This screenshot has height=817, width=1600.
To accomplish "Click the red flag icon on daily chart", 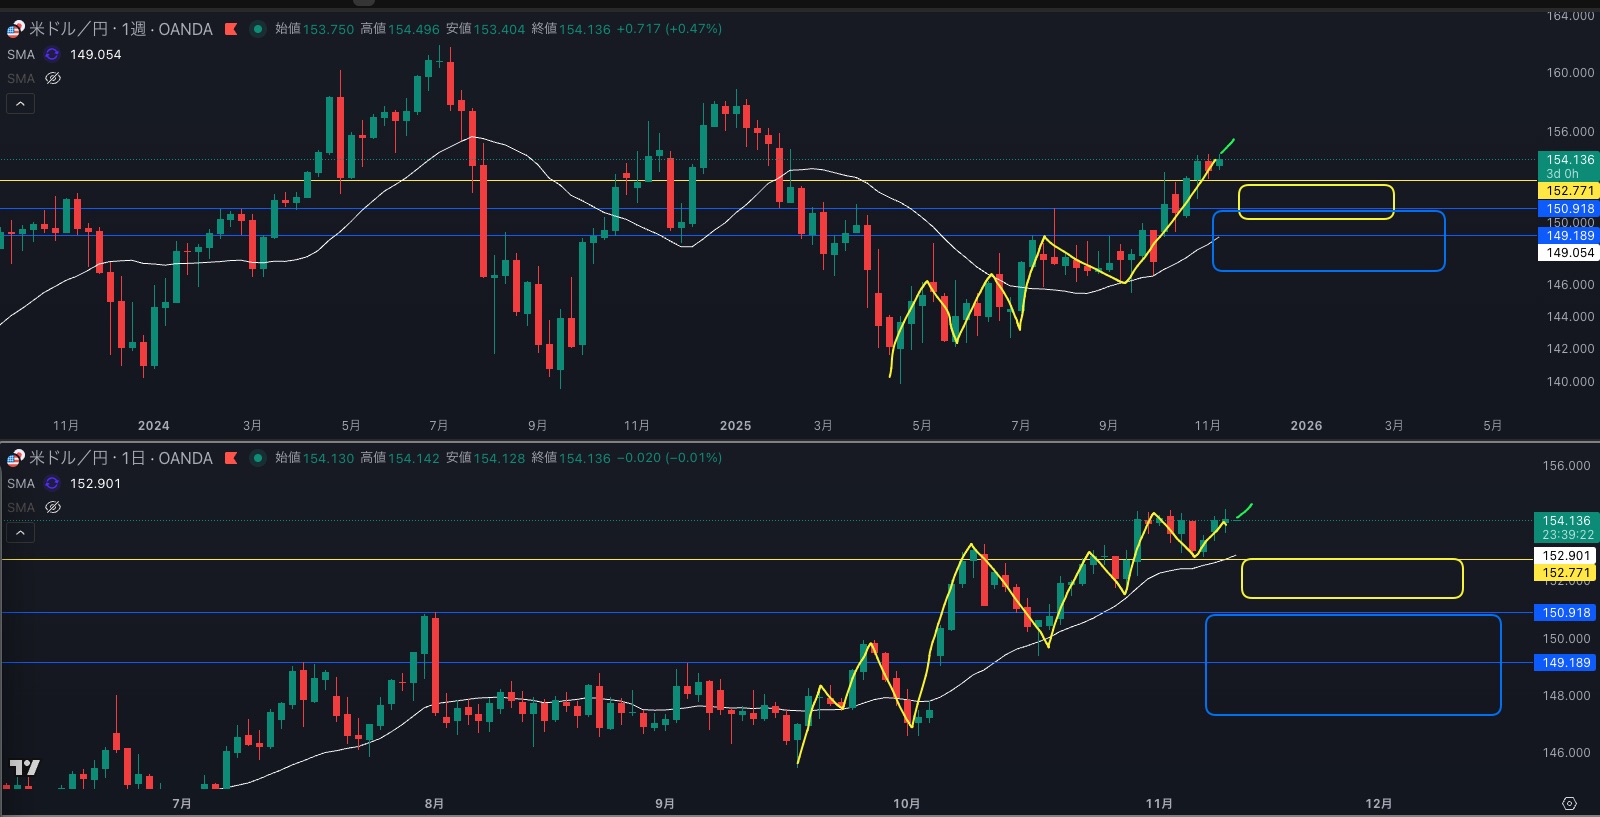I will click(x=231, y=458).
